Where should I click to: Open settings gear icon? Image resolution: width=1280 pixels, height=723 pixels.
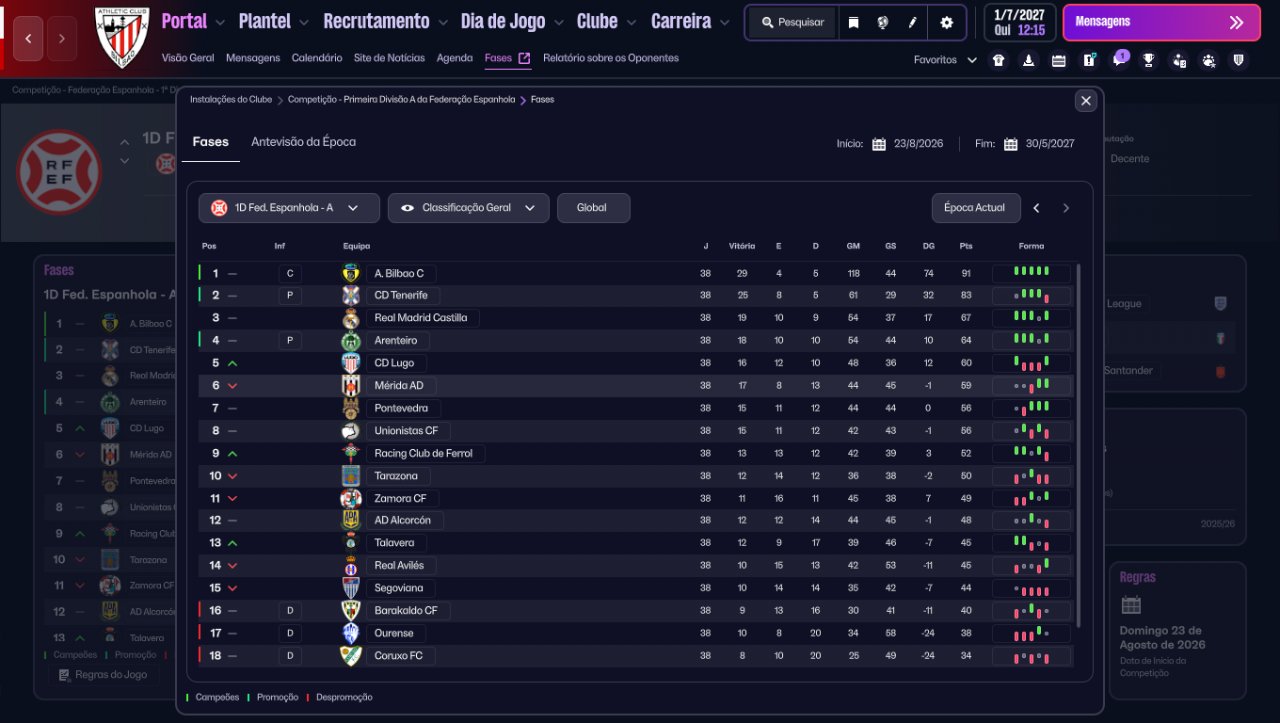pyautogui.click(x=947, y=22)
